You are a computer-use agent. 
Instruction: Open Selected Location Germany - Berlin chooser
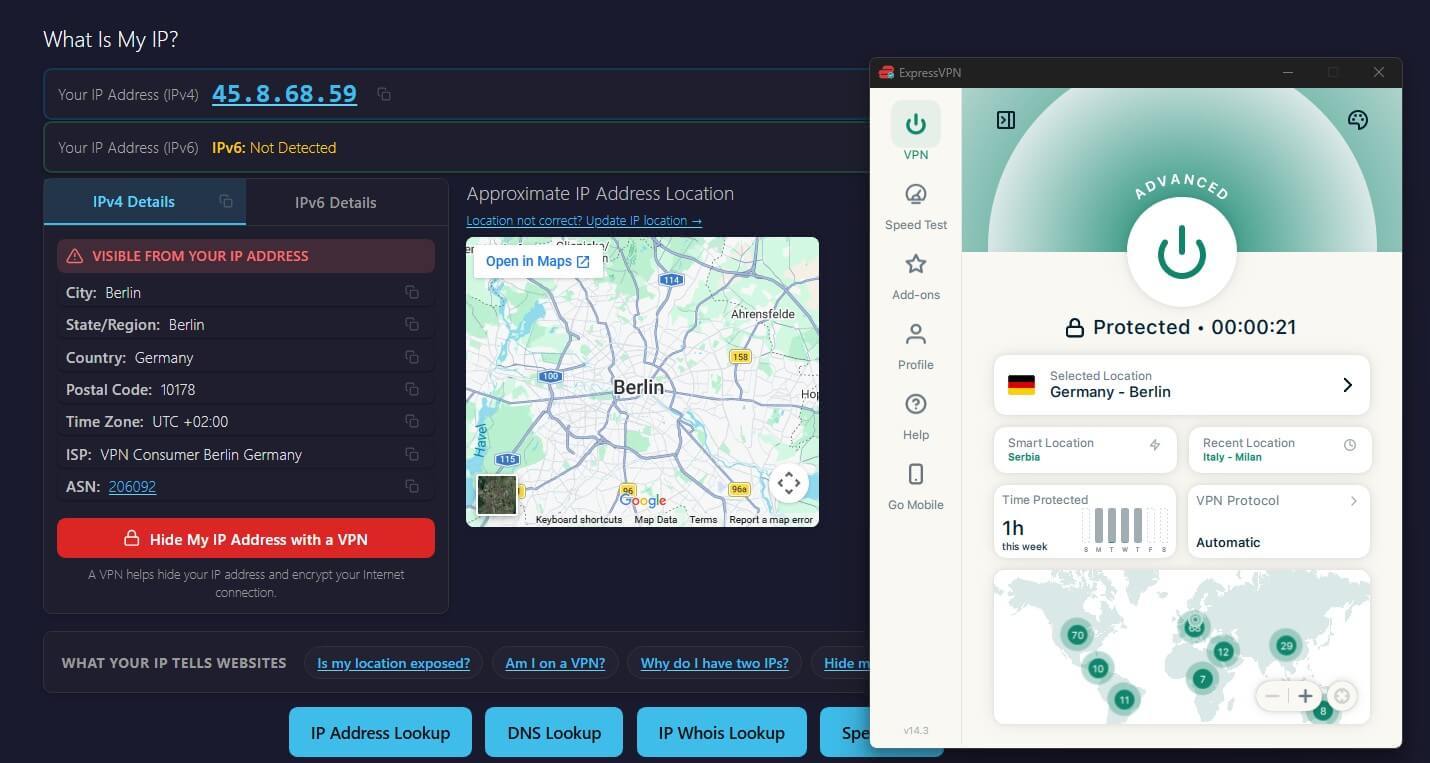coord(1181,384)
